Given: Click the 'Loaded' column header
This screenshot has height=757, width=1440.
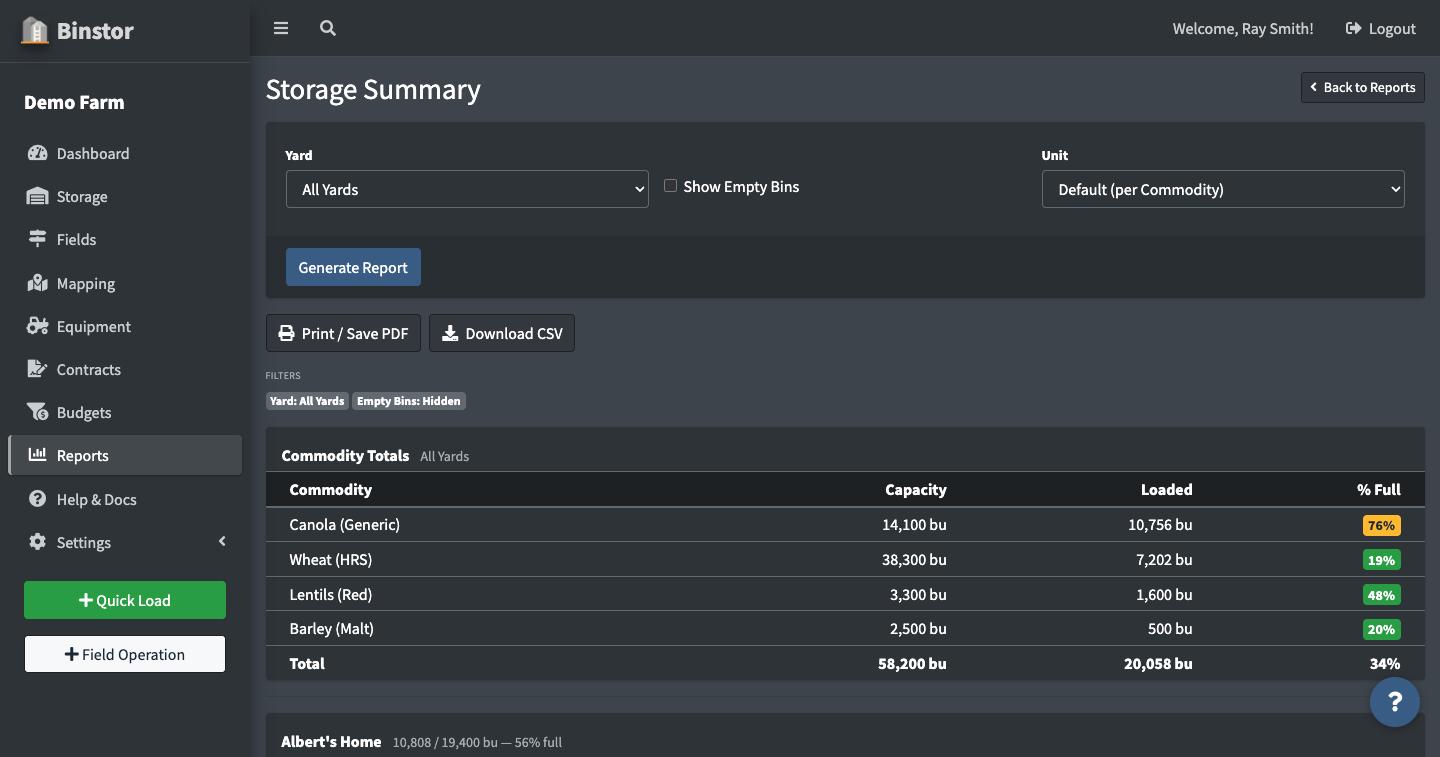Looking at the screenshot, I should (x=1167, y=489).
